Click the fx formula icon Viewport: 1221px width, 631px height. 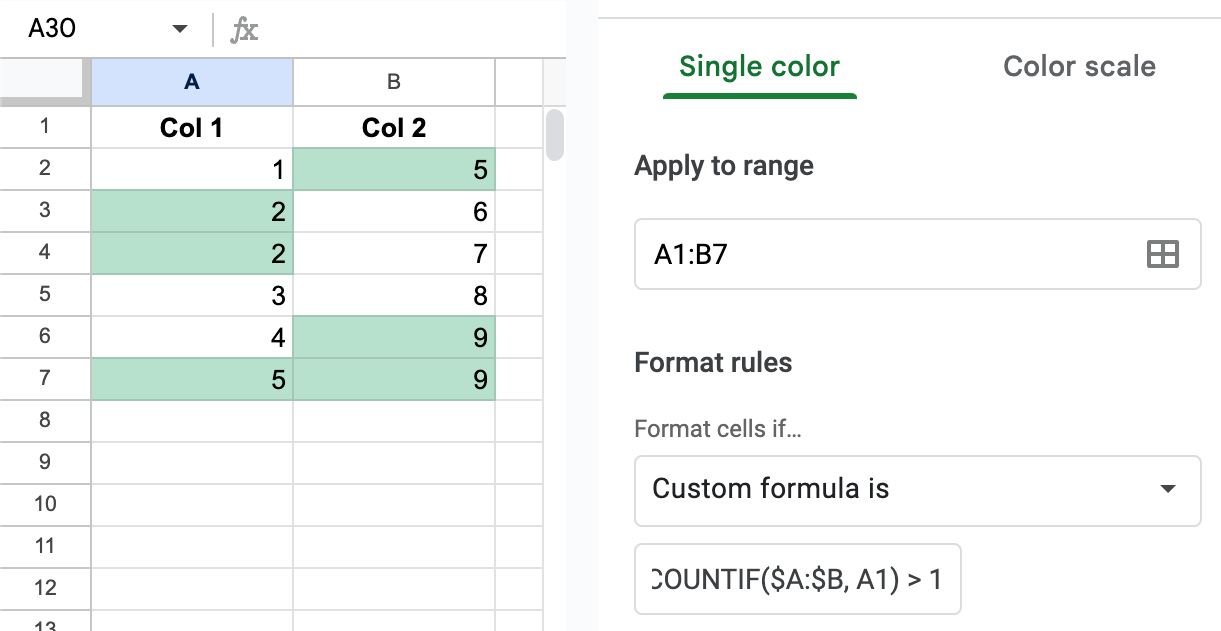pyautogui.click(x=243, y=29)
